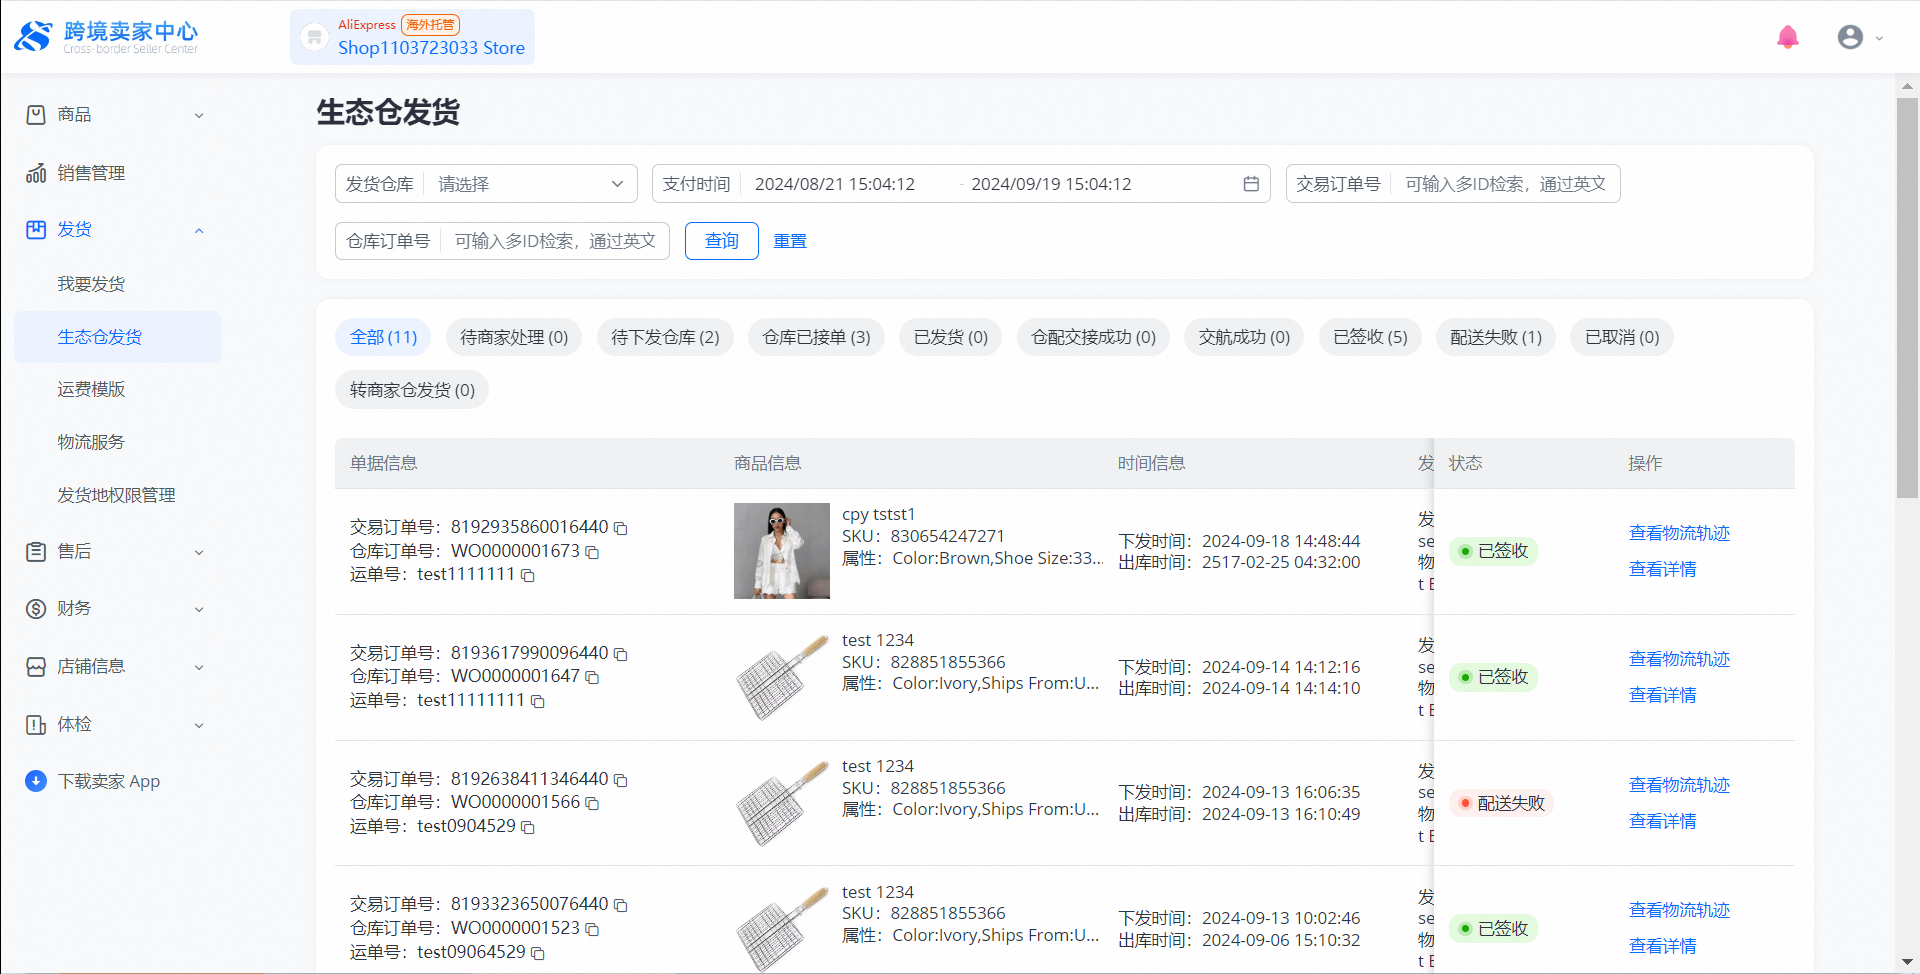Expand the 店铺信息 menu chevron
Image resolution: width=1920 pixels, height=974 pixels.
[199, 668]
